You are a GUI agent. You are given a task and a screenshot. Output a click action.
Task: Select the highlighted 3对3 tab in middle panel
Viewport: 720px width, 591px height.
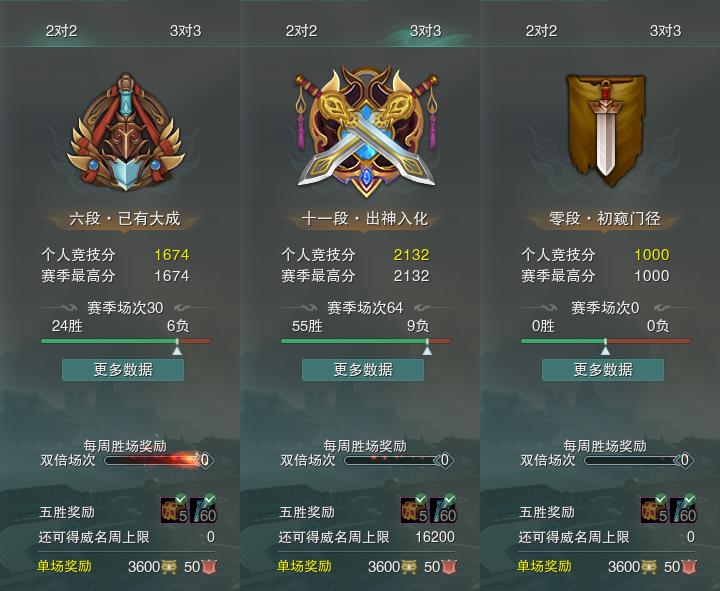coord(425,31)
